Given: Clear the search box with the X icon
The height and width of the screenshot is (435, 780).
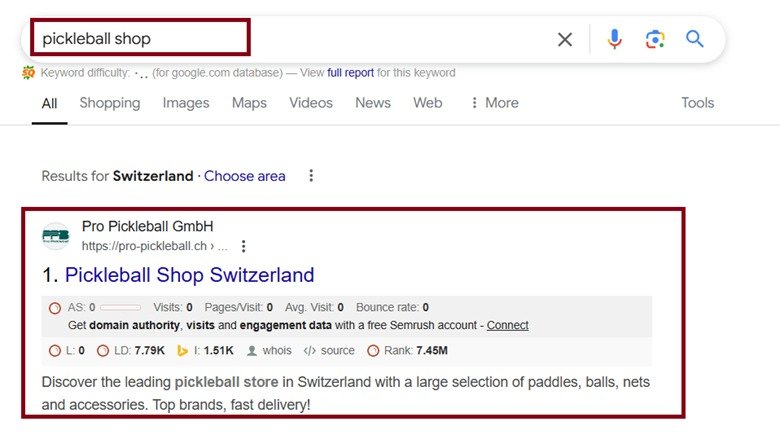Looking at the screenshot, I should coord(565,39).
